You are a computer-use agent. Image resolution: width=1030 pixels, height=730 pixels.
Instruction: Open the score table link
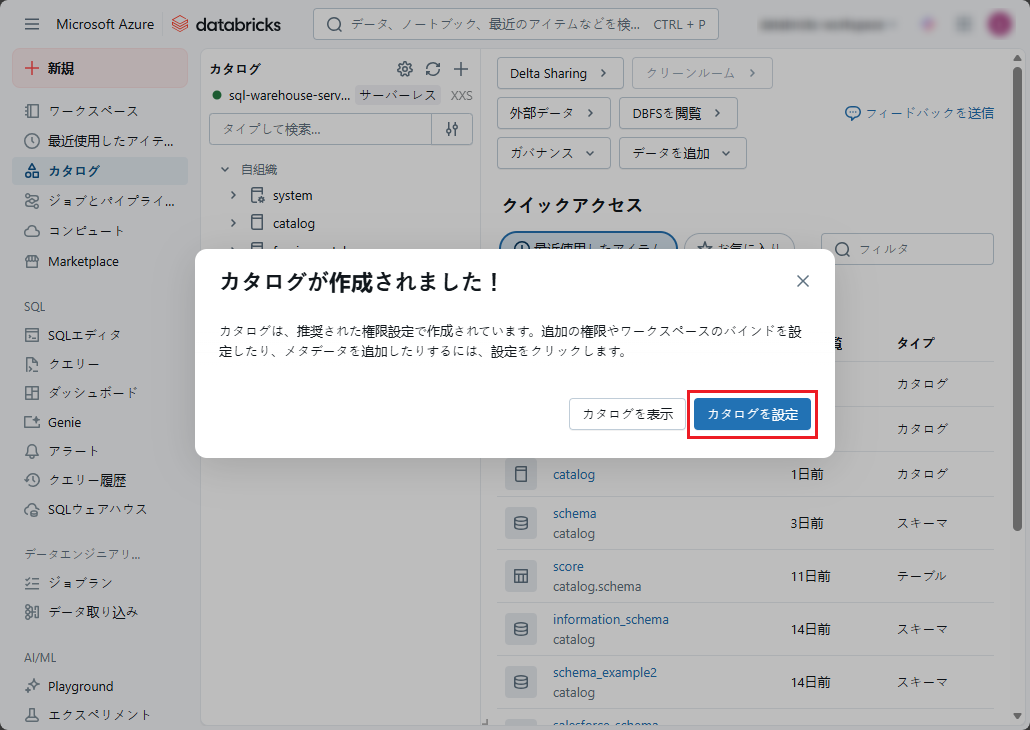tap(568, 566)
